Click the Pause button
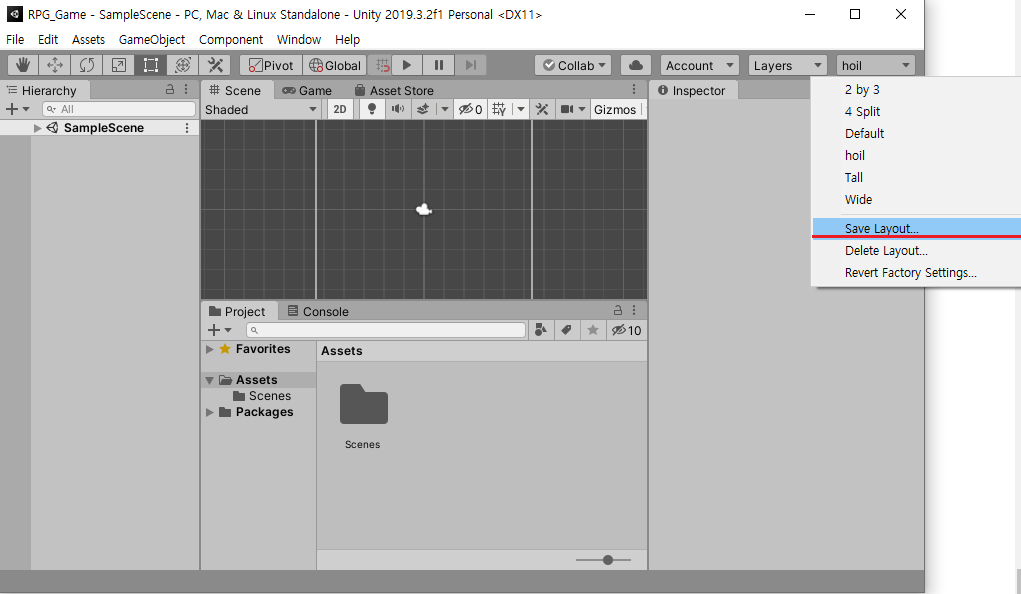This screenshot has height=594, width=1021. (x=439, y=65)
